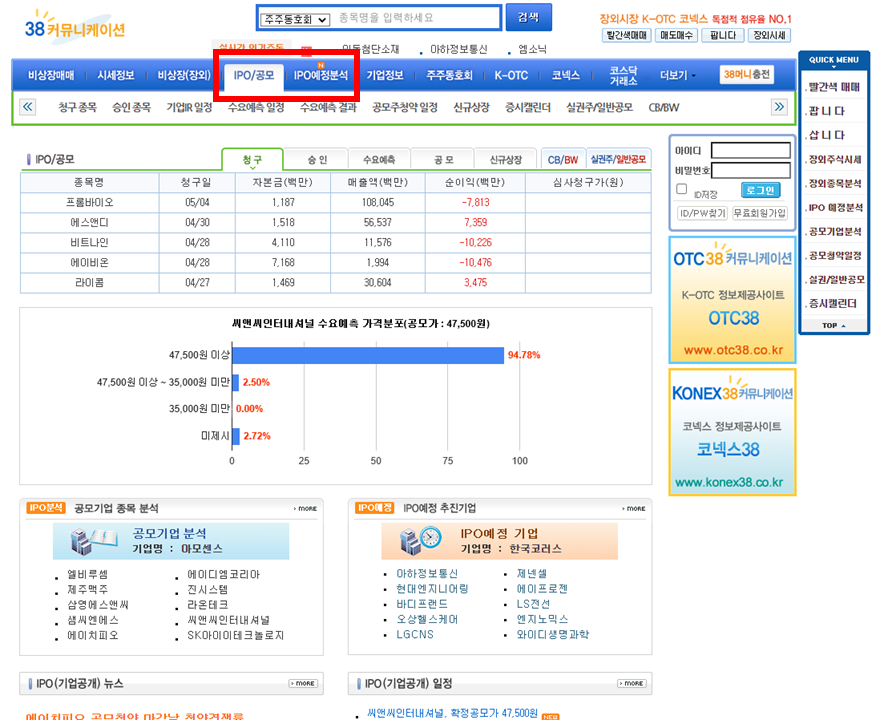Screen dimensions: 884x720
Task: Select the 수요예측 tab
Action: (379, 160)
